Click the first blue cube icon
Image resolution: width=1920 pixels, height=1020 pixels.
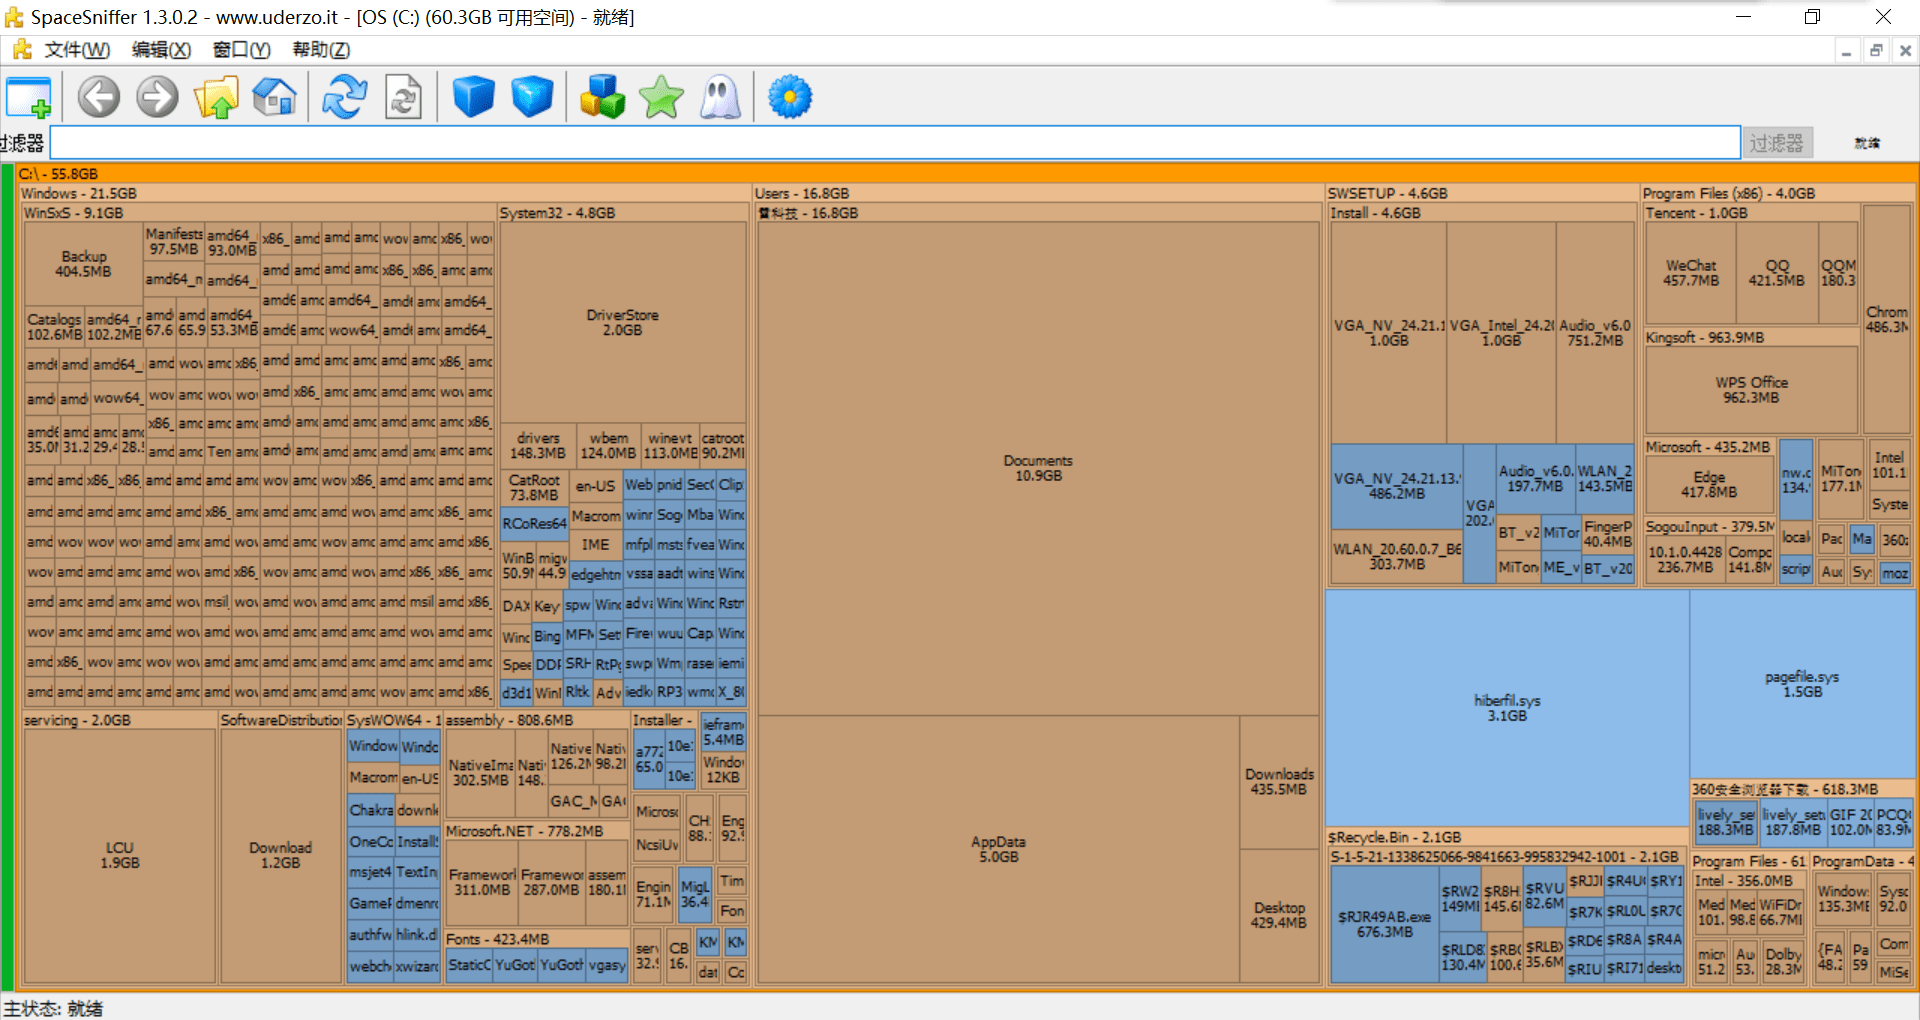point(473,98)
